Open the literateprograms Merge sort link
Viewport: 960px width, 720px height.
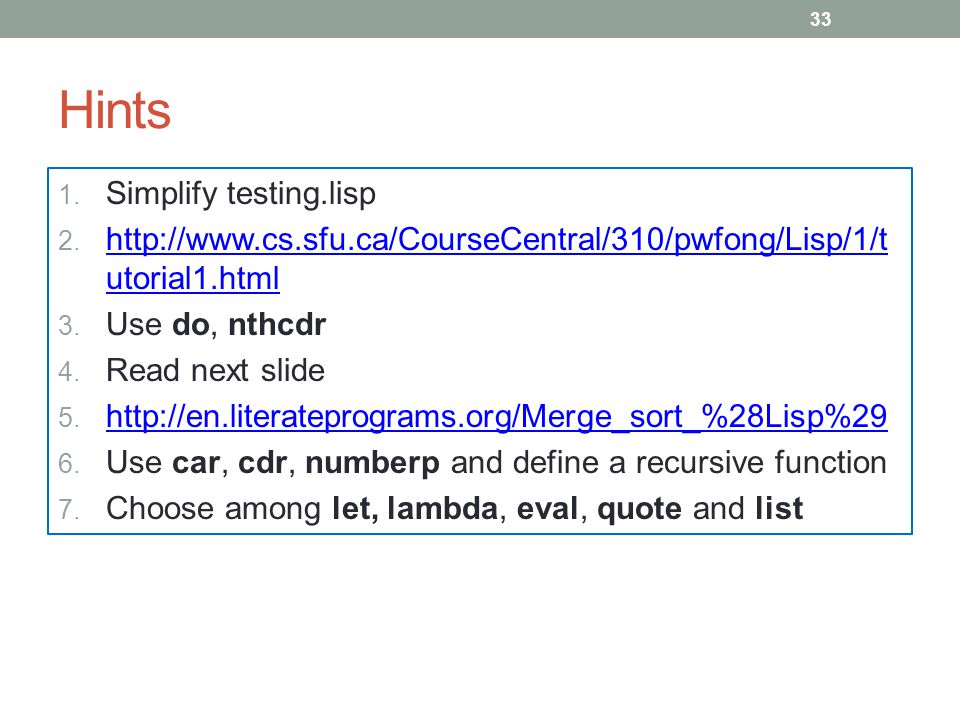[x=497, y=417]
